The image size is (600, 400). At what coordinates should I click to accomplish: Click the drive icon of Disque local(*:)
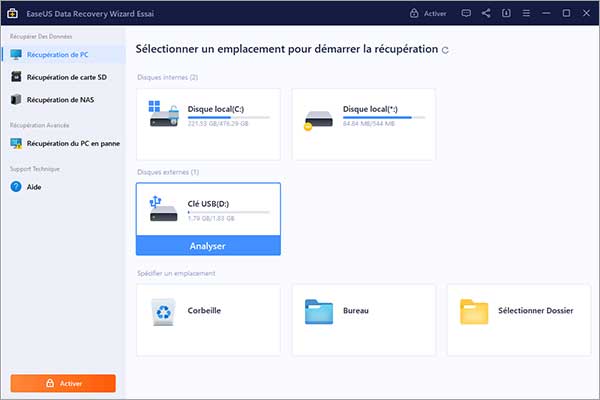(318, 119)
